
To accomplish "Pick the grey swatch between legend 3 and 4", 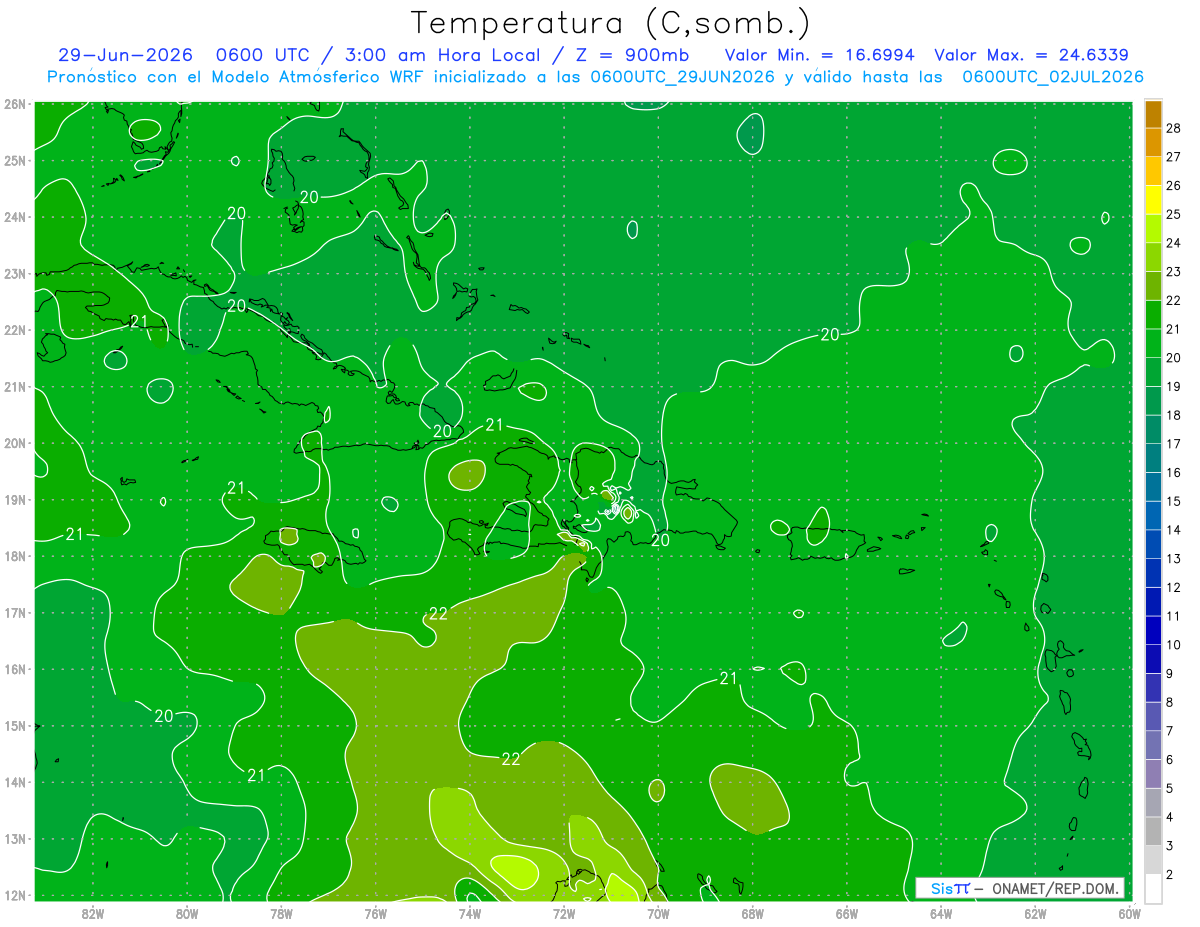I will pos(1153,831).
